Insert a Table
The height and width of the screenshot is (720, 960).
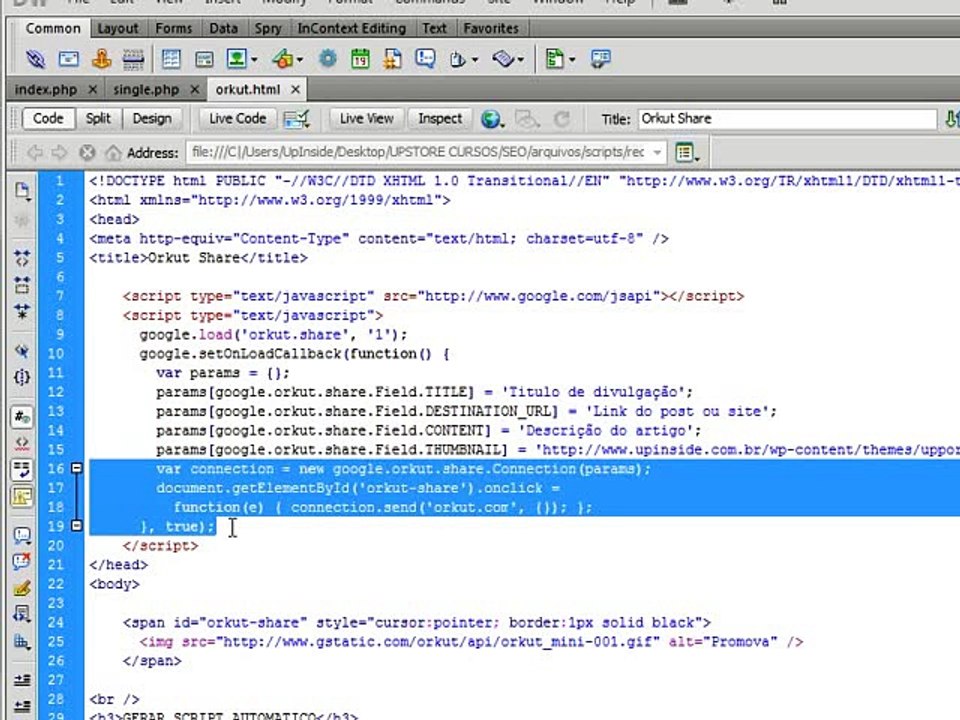click(171, 59)
